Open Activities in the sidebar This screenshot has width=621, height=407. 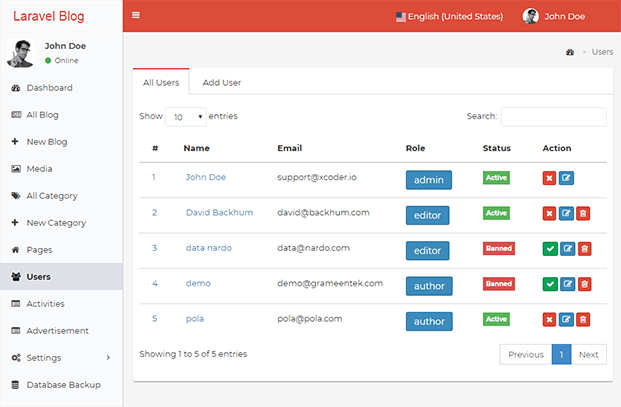61,304
